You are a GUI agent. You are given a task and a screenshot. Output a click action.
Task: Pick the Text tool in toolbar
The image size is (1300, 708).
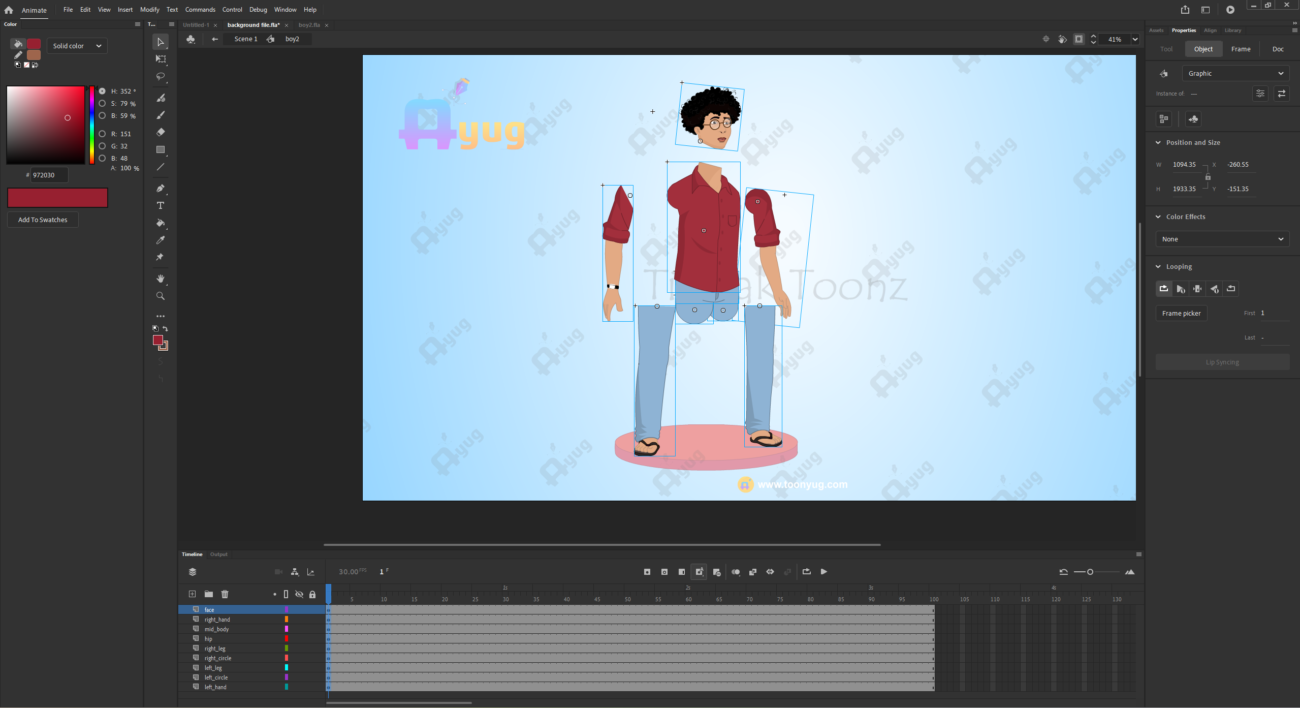(160, 206)
